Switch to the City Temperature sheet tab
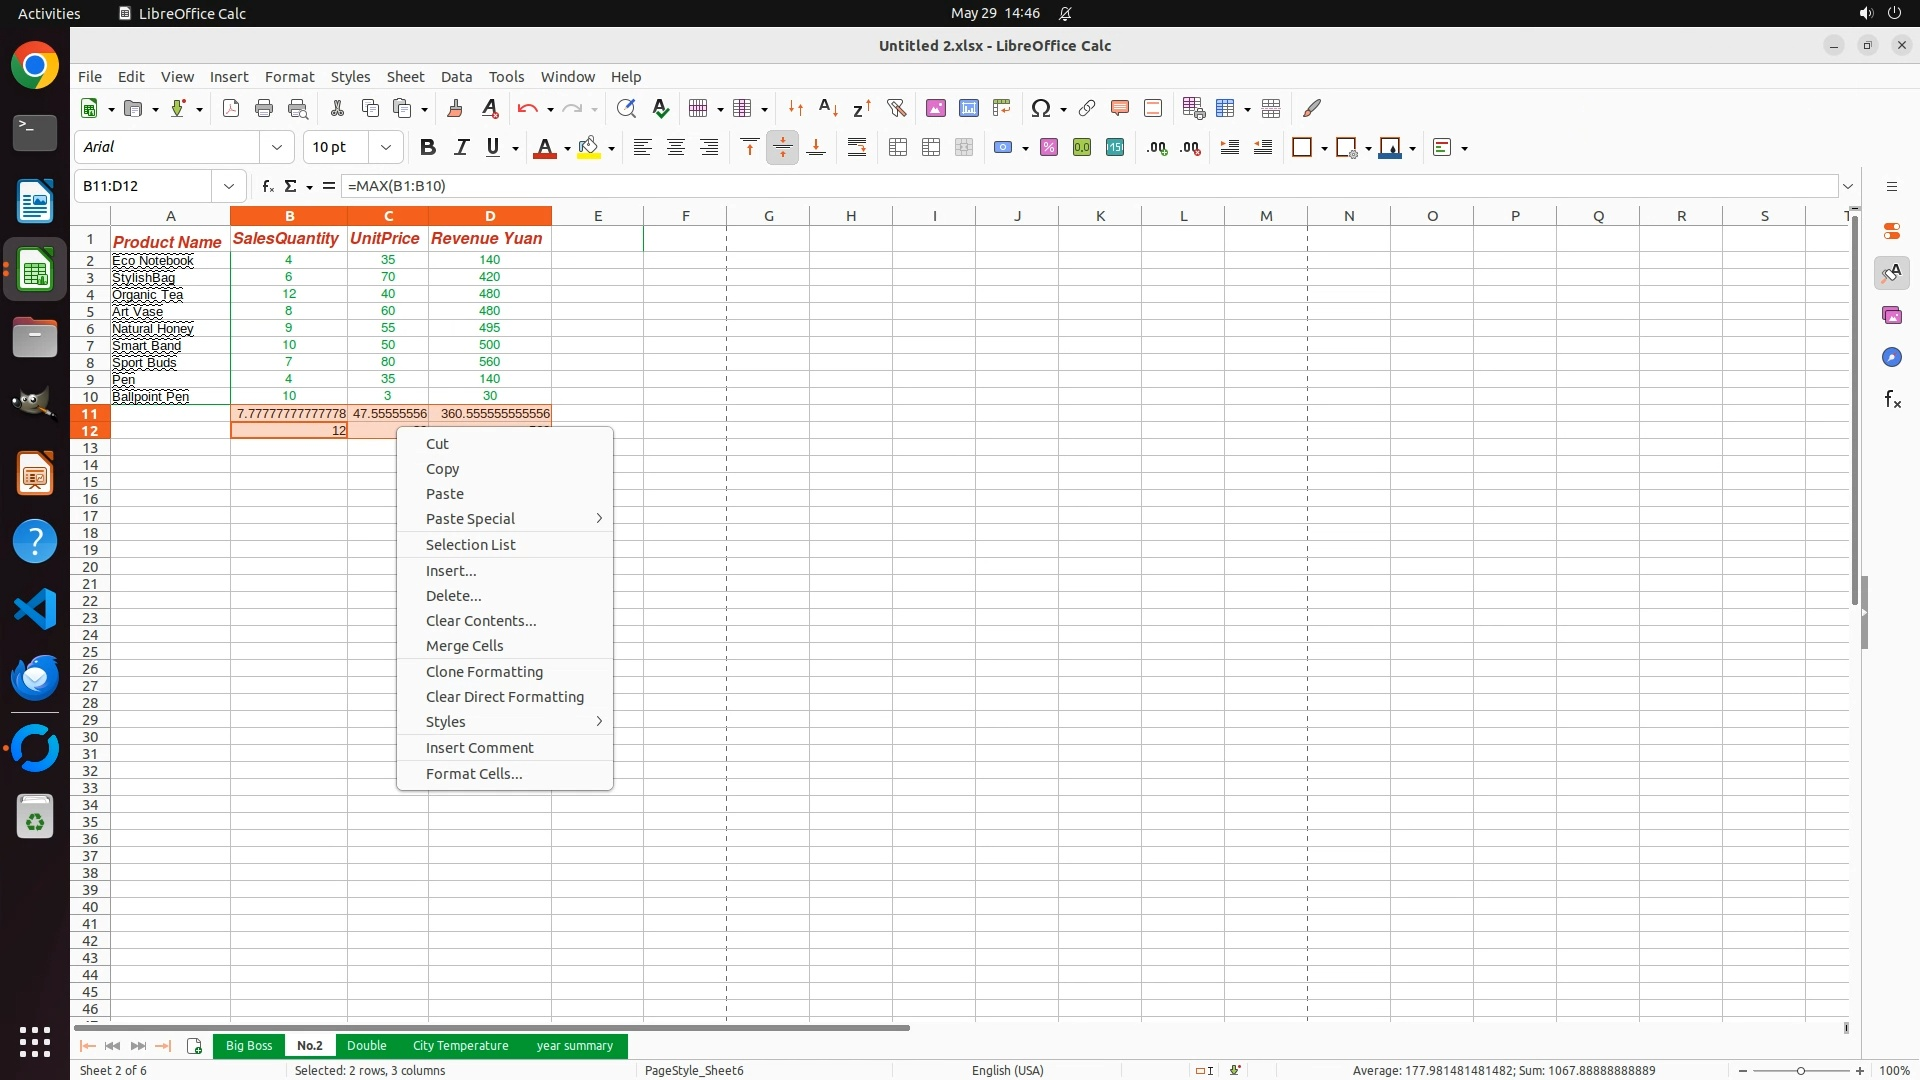 (x=460, y=1045)
